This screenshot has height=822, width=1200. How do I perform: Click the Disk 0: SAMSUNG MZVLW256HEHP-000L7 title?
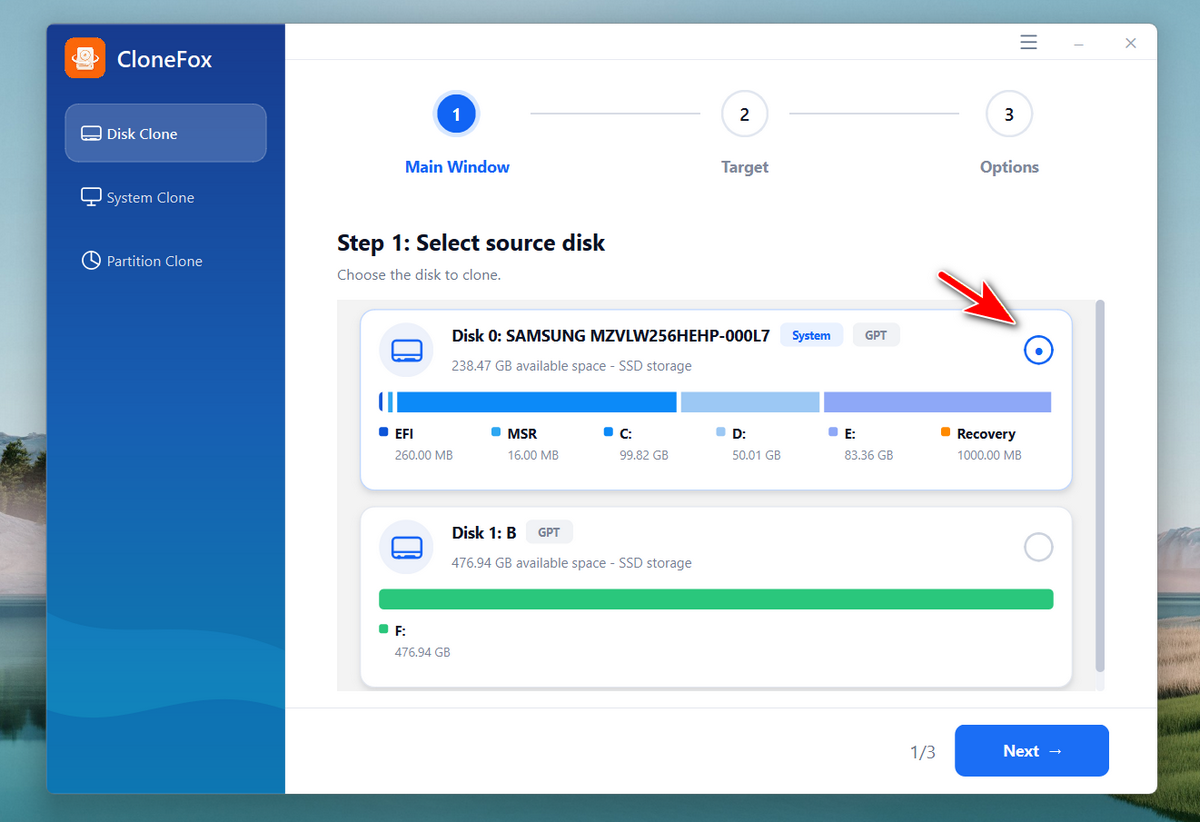(x=611, y=336)
